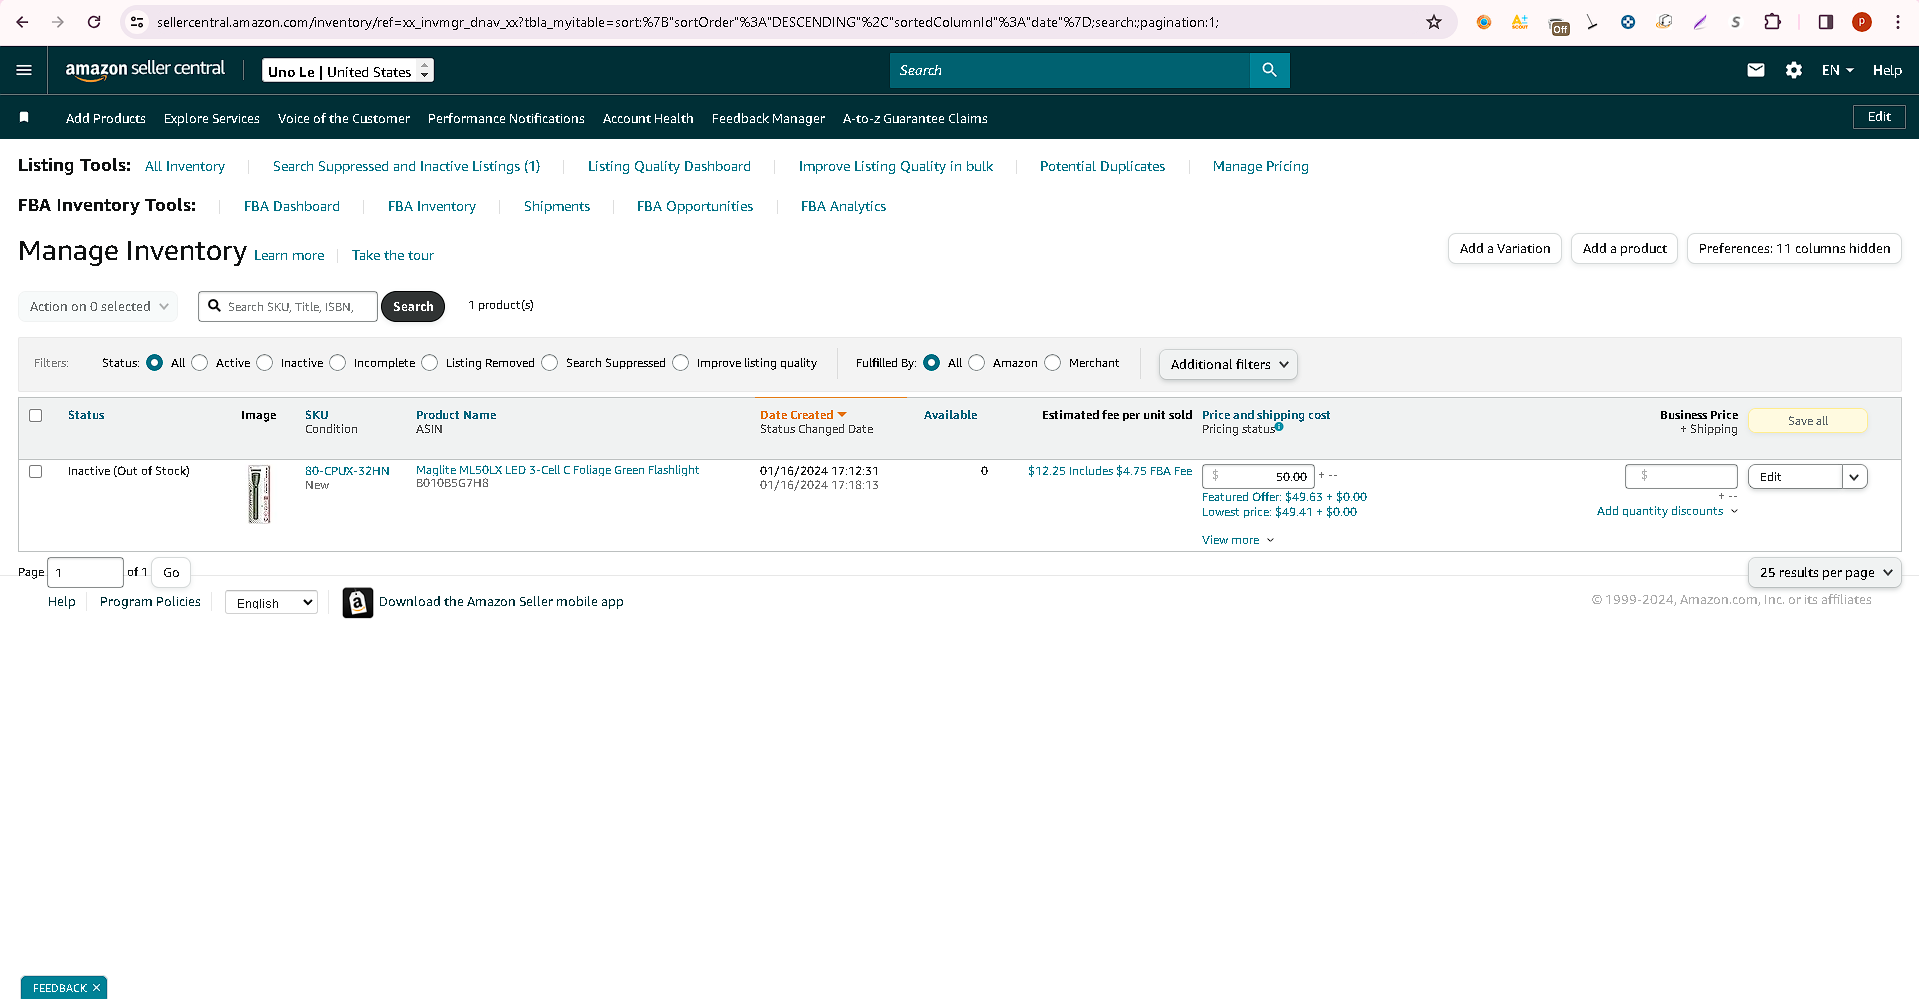
Task: Check the Maglite flashlight row checkbox
Action: coord(36,471)
